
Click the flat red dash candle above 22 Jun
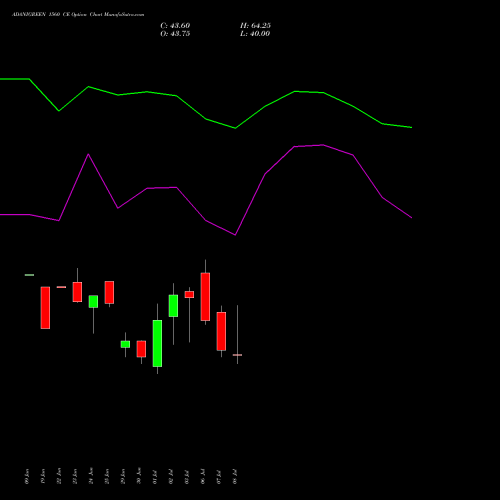61,287
